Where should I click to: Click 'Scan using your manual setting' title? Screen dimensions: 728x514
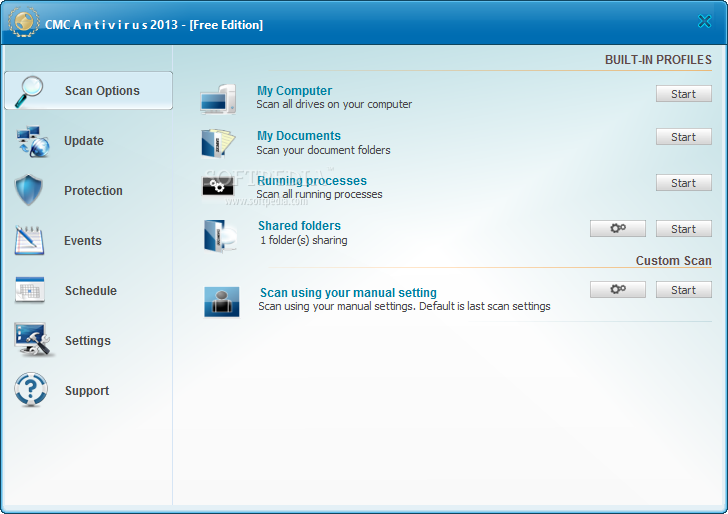click(x=348, y=293)
